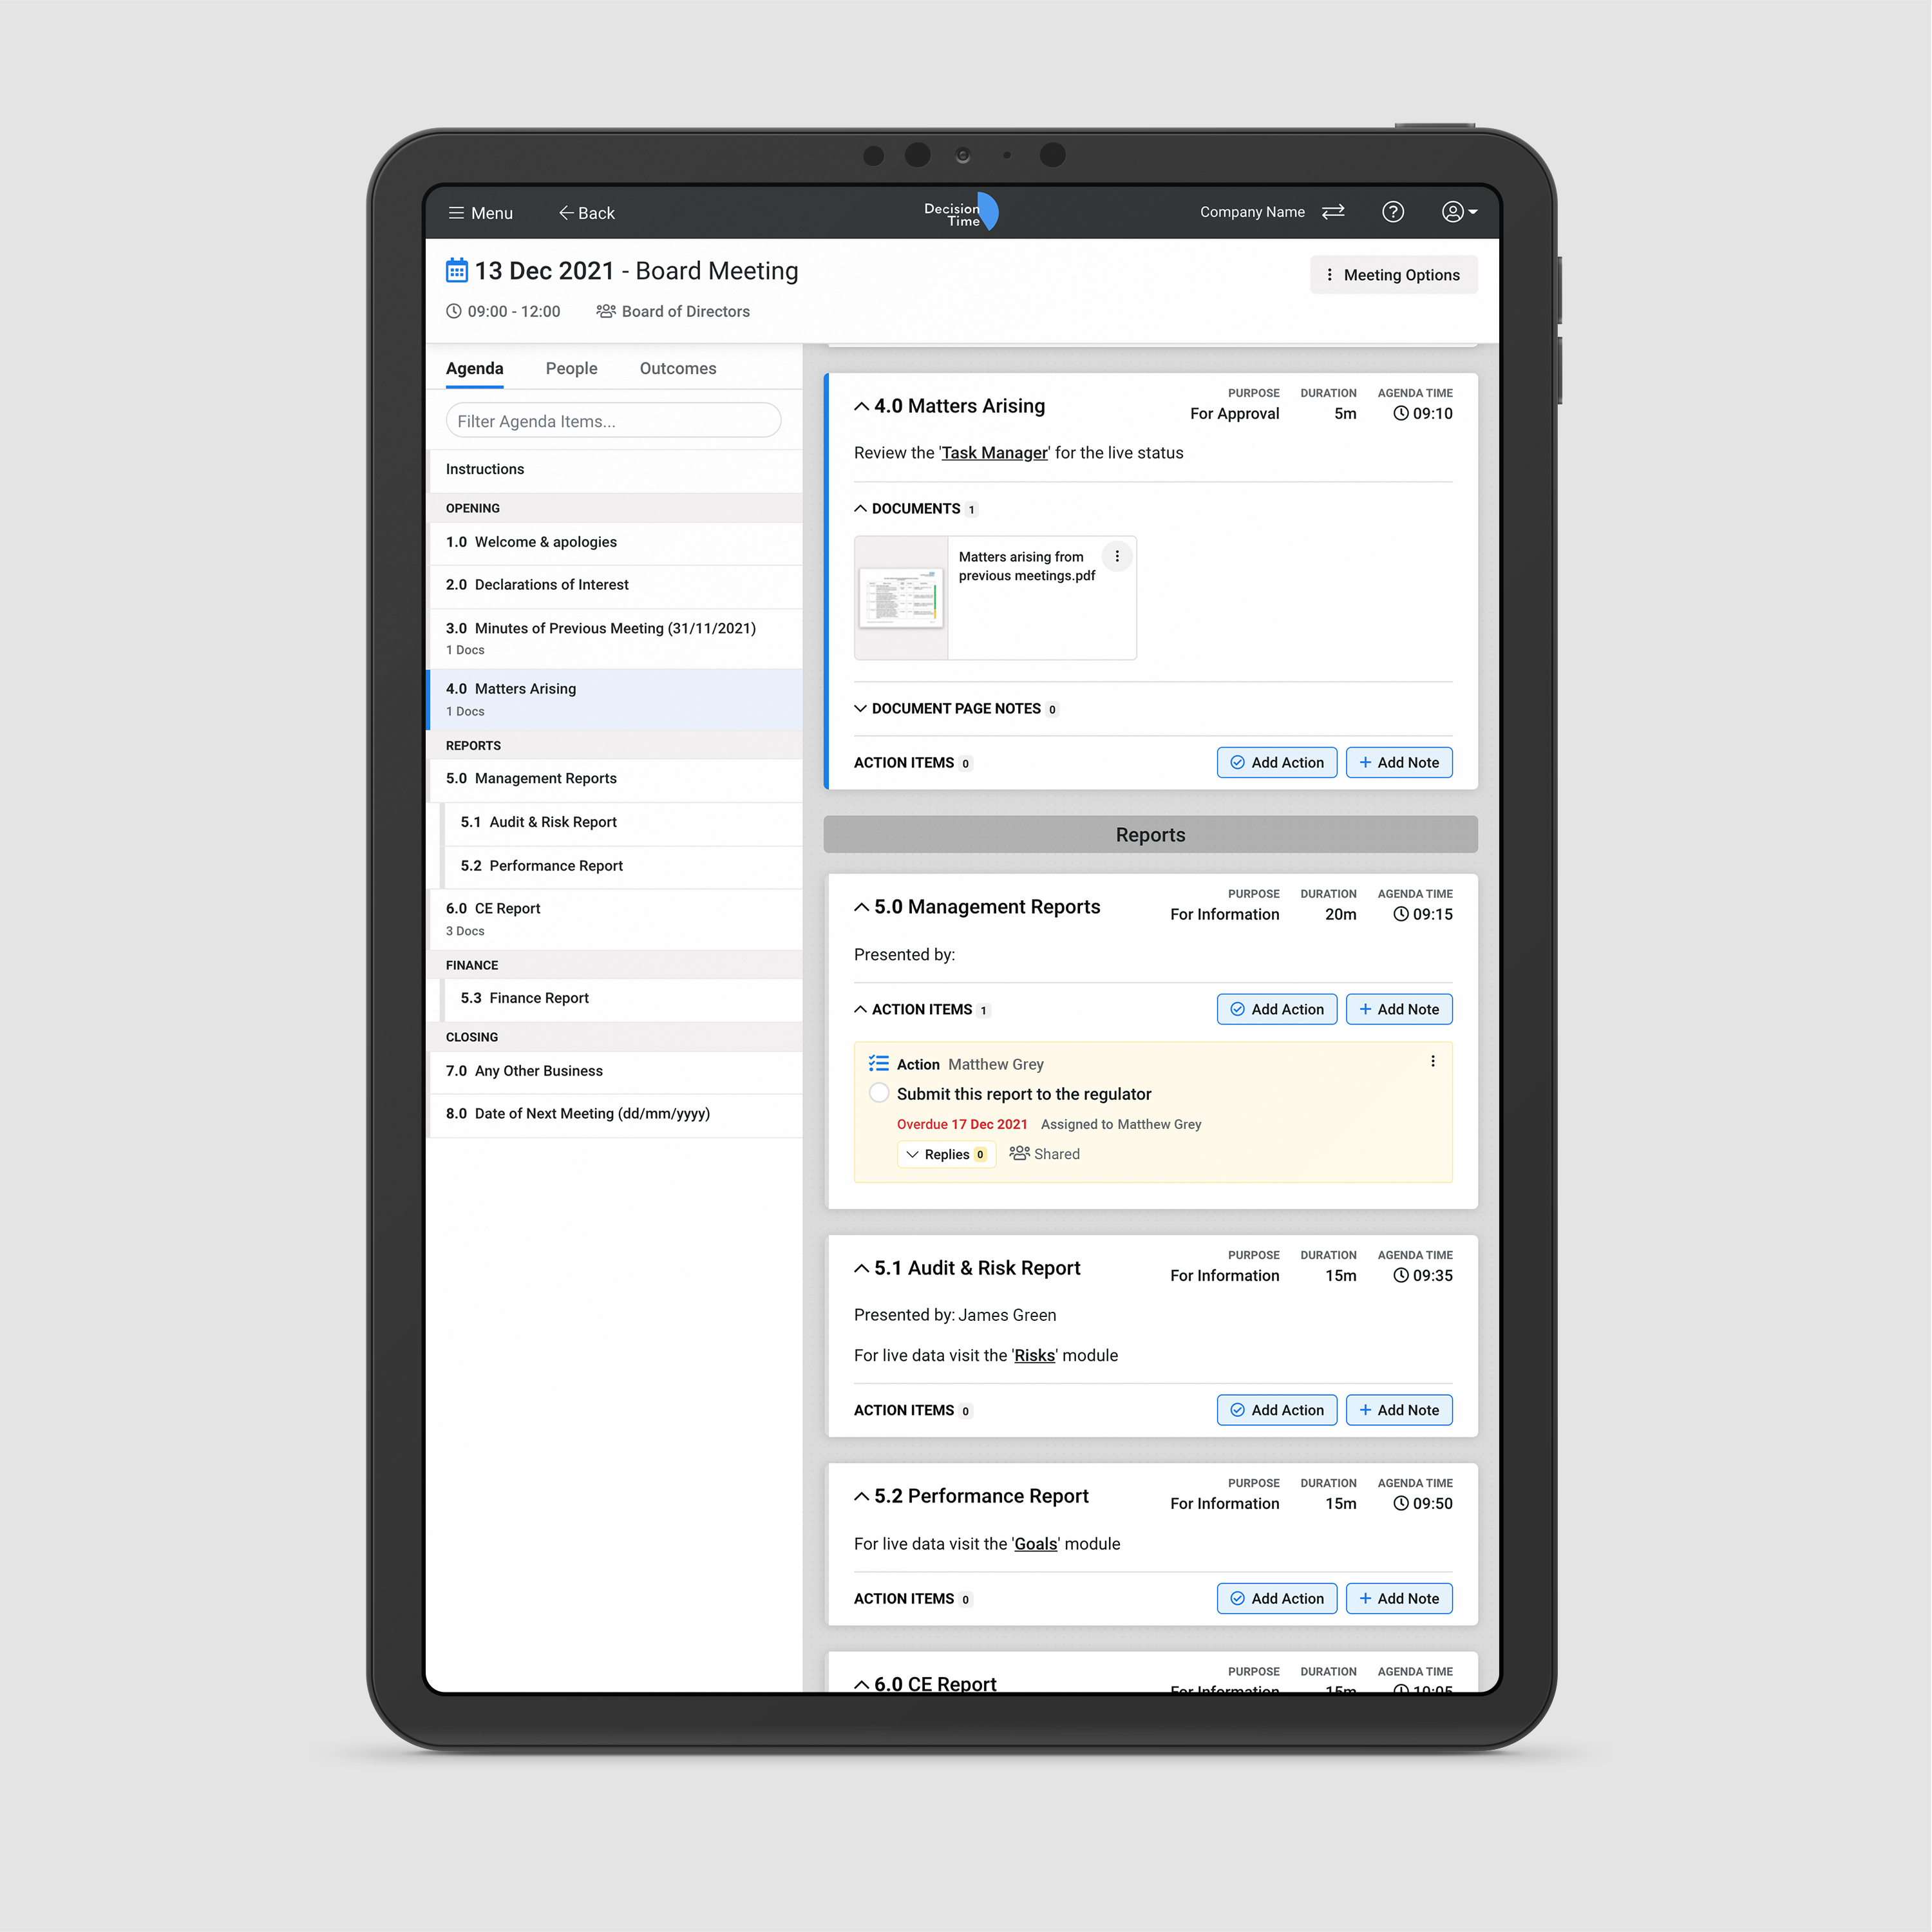The width and height of the screenshot is (1932, 1932).
Task: Open options for Matters arising PDF document
Action: tap(1117, 556)
